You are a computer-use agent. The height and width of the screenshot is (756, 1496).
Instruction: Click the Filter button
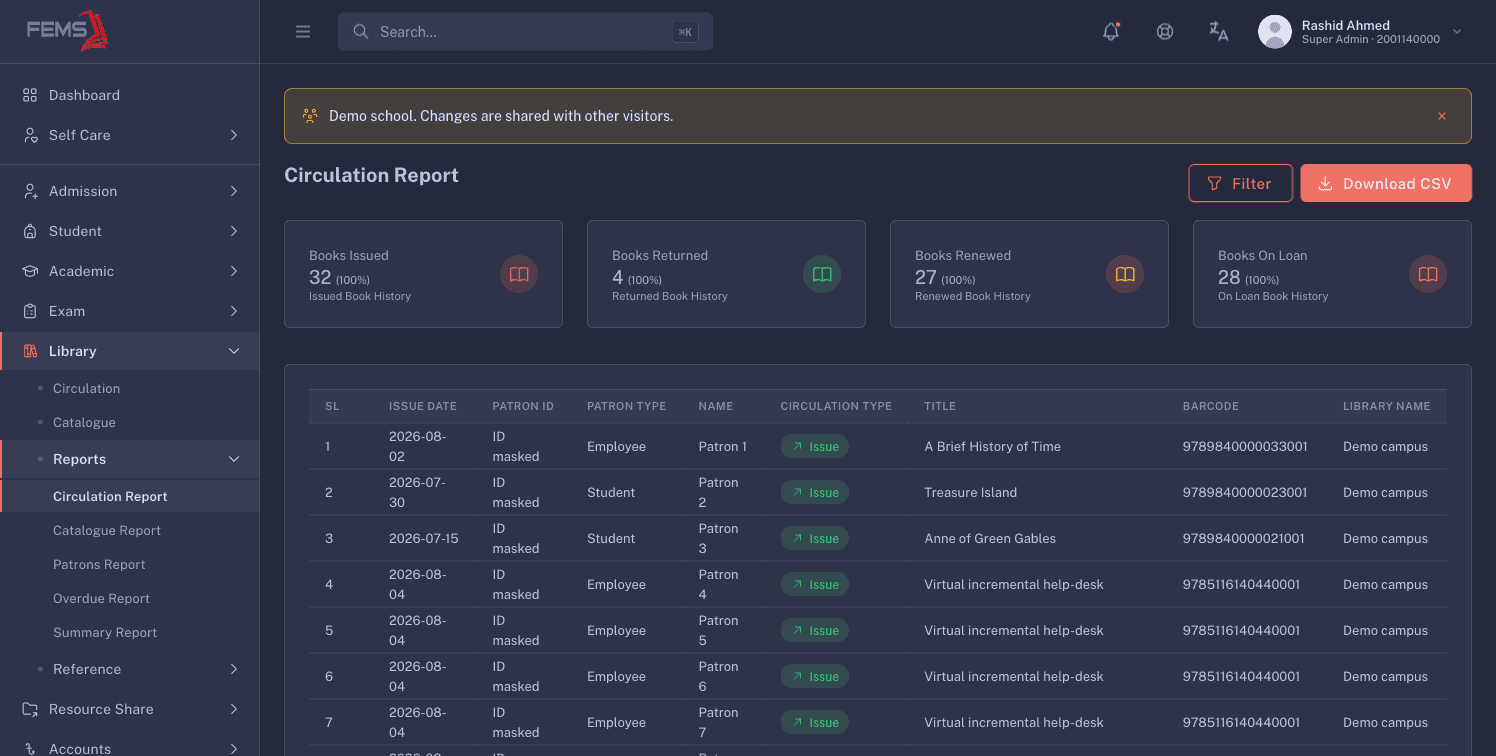coord(1240,183)
